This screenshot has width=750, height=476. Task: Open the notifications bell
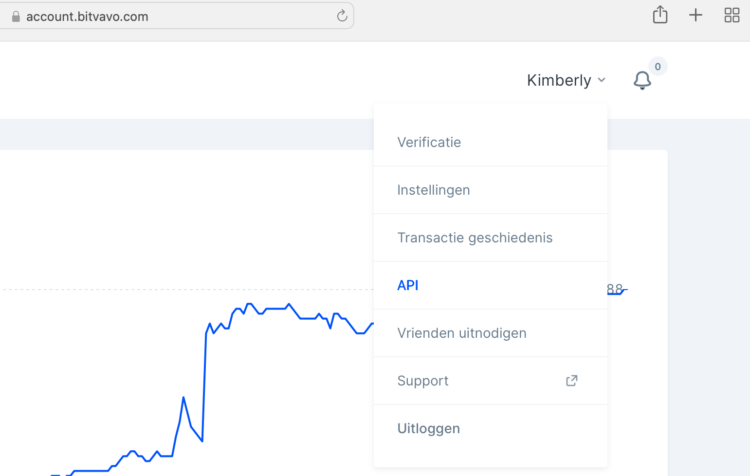click(x=642, y=81)
